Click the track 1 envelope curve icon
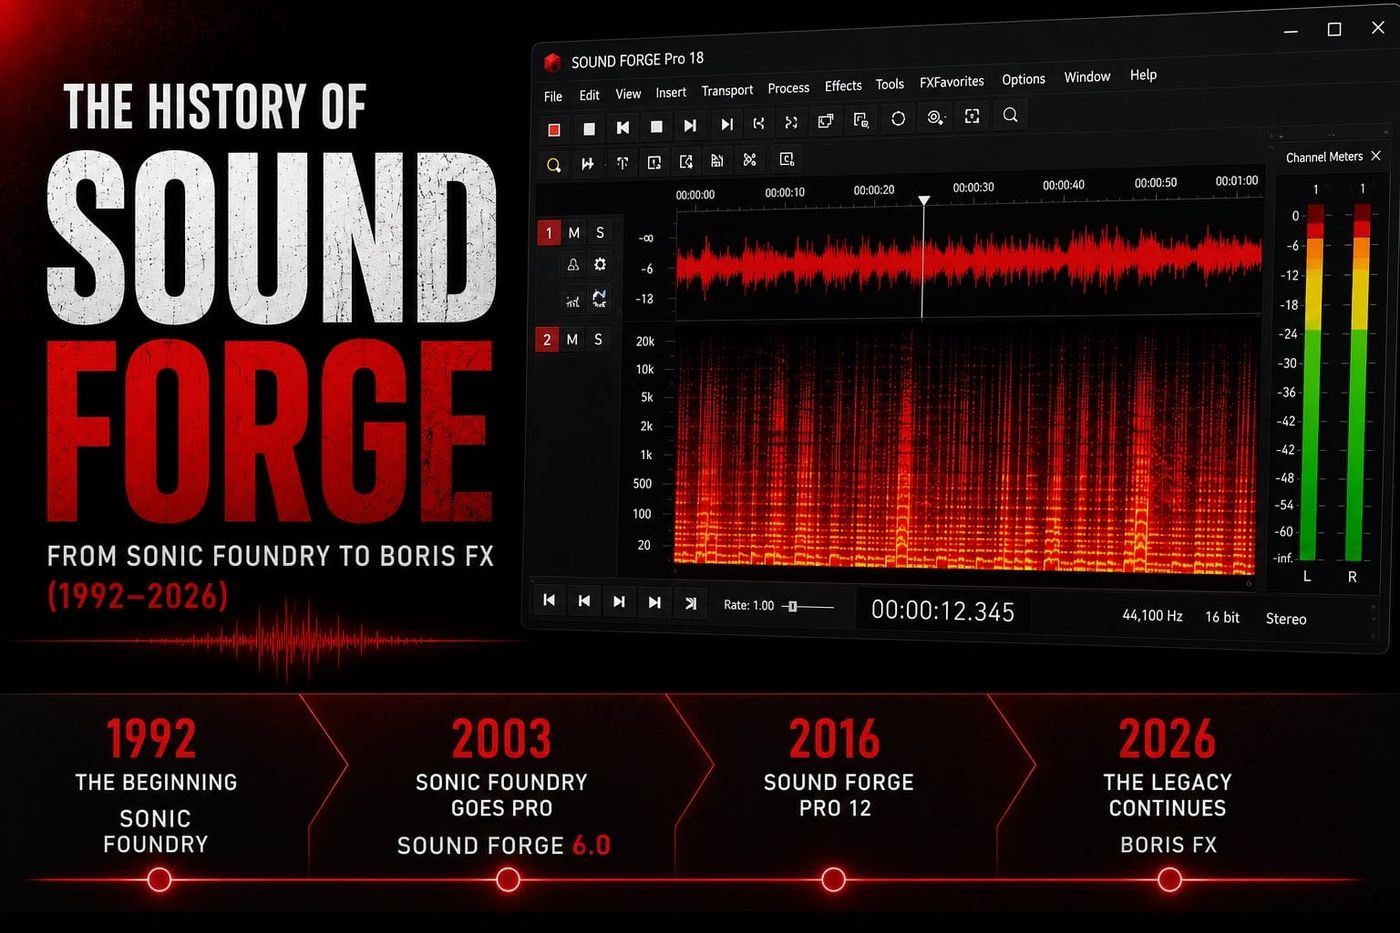Screen dimensions: 1400x933 (x=600, y=298)
